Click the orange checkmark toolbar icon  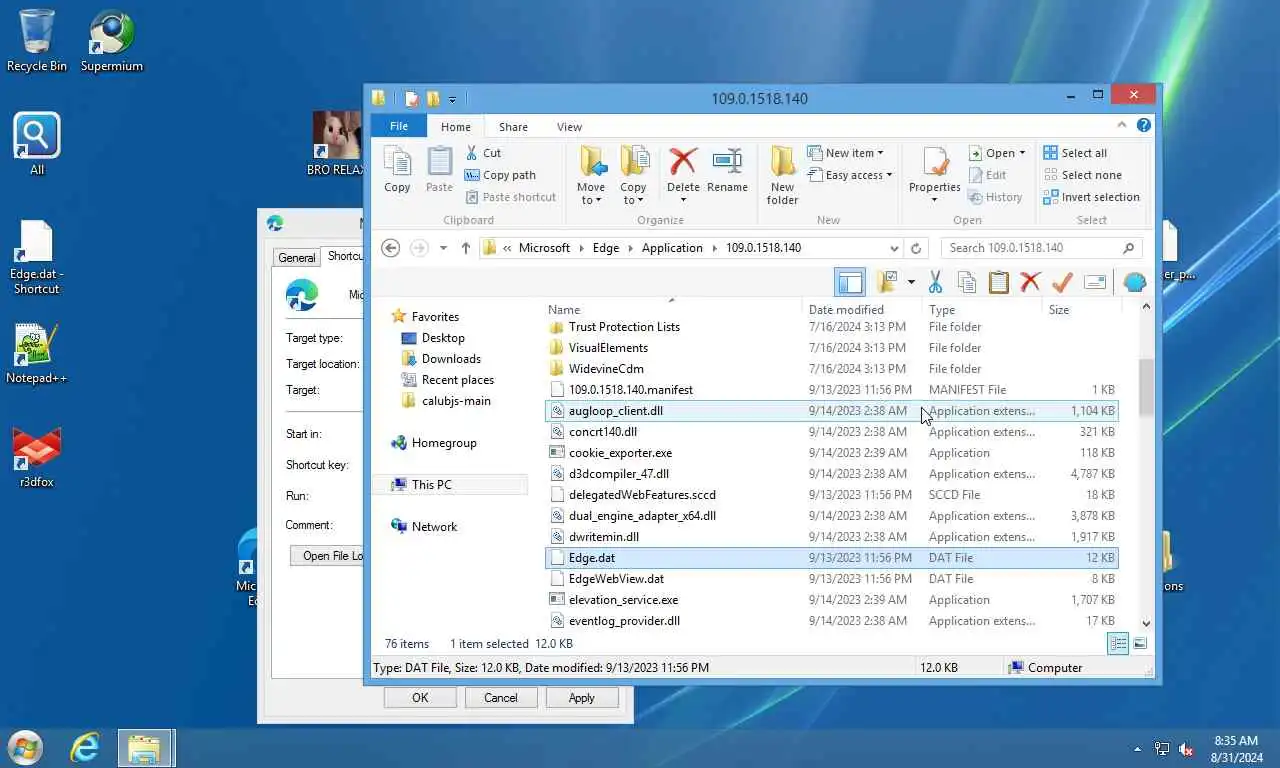click(1063, 283)
